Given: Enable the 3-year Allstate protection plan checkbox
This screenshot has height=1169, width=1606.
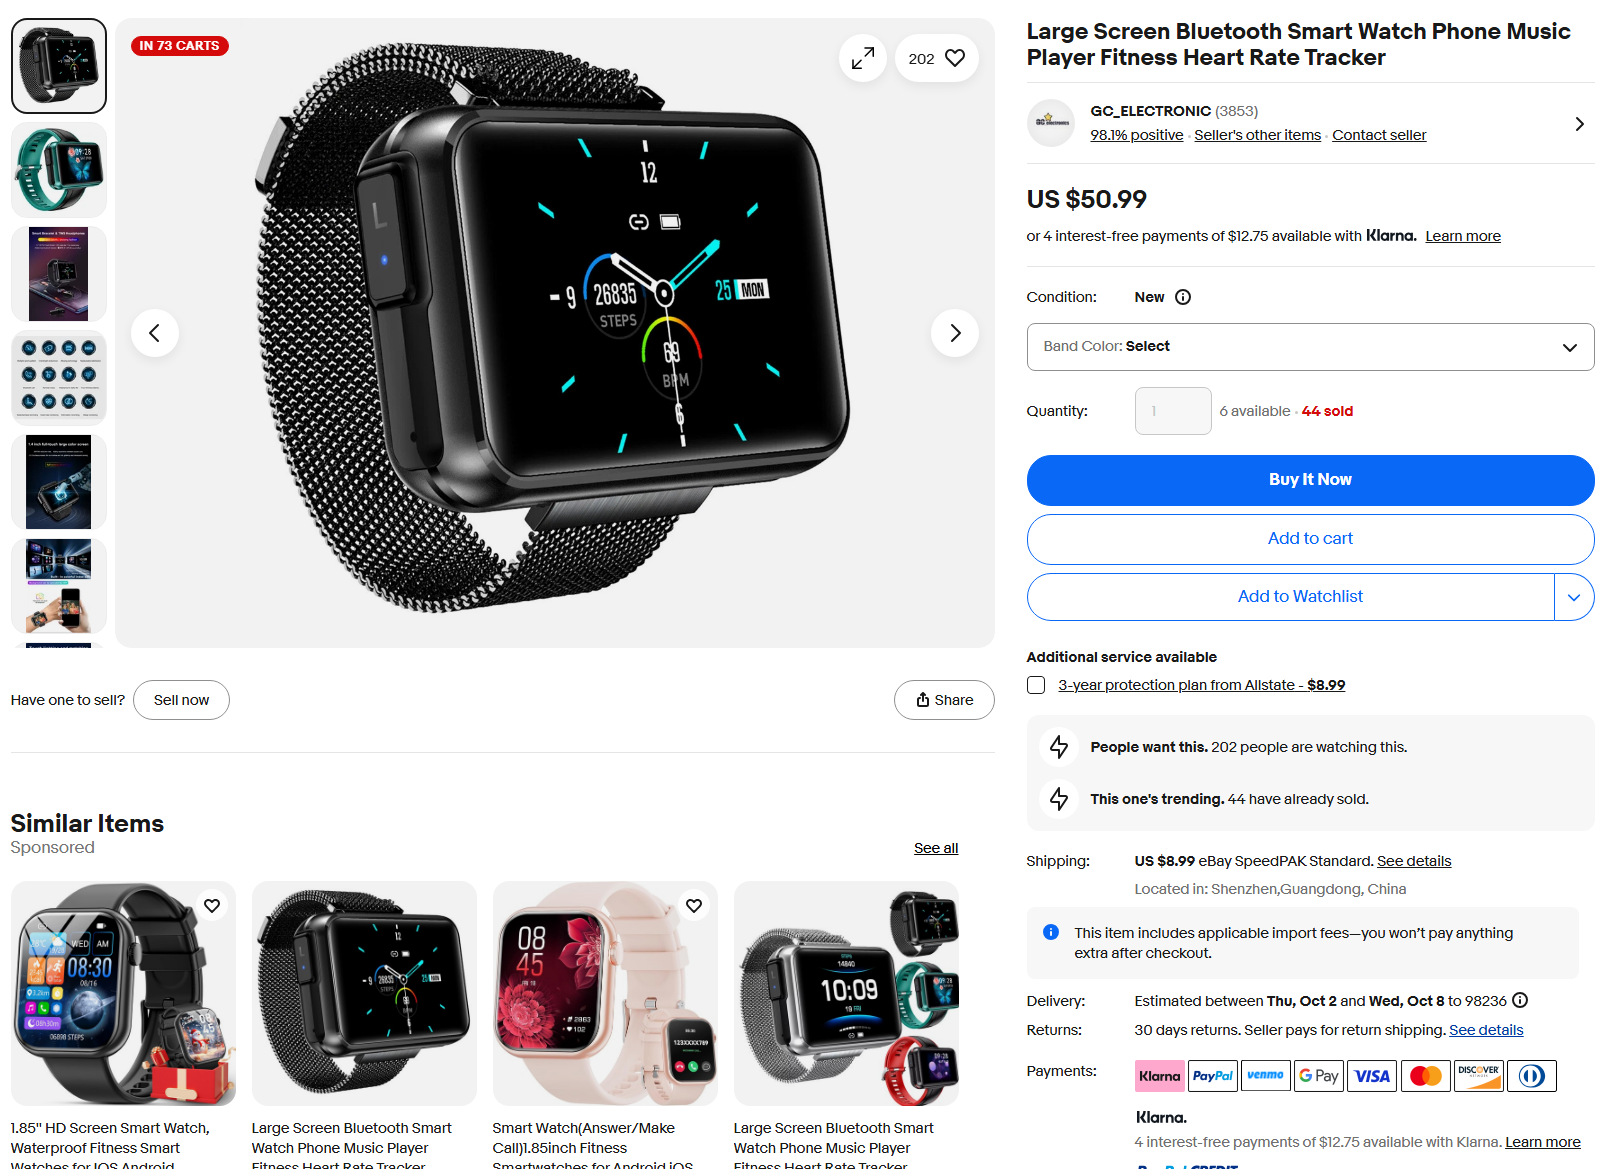Looking at the screenshot, I should pos(1036,685).
